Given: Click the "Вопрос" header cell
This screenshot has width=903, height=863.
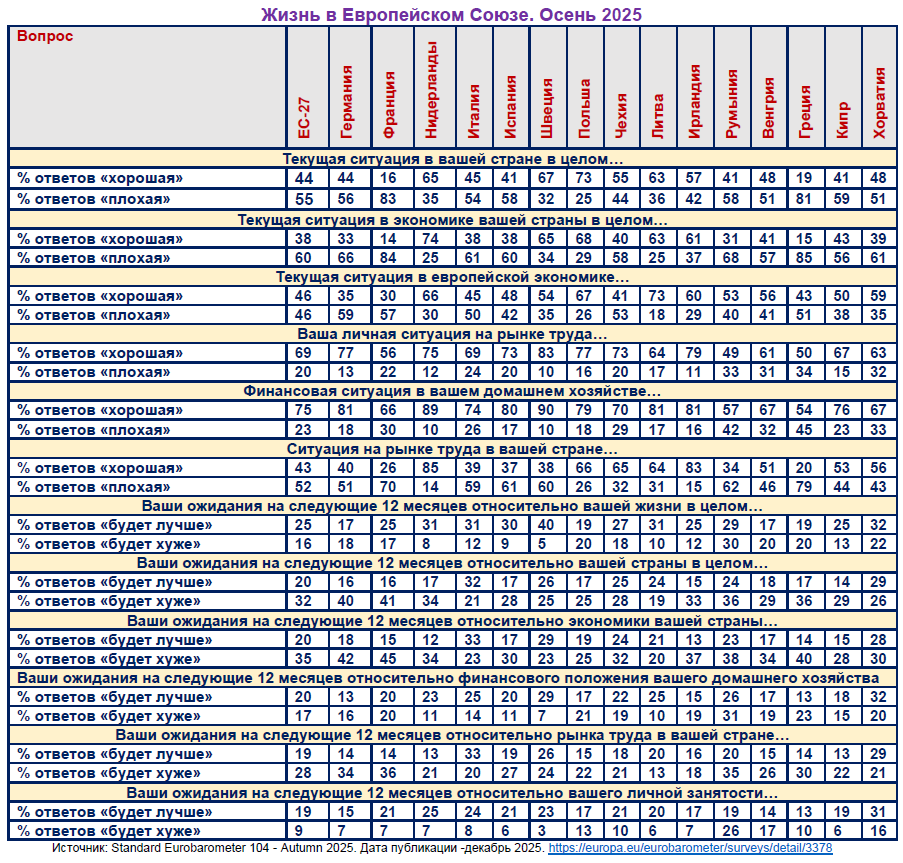Looking at the screenshot, I should coord(45,36).
